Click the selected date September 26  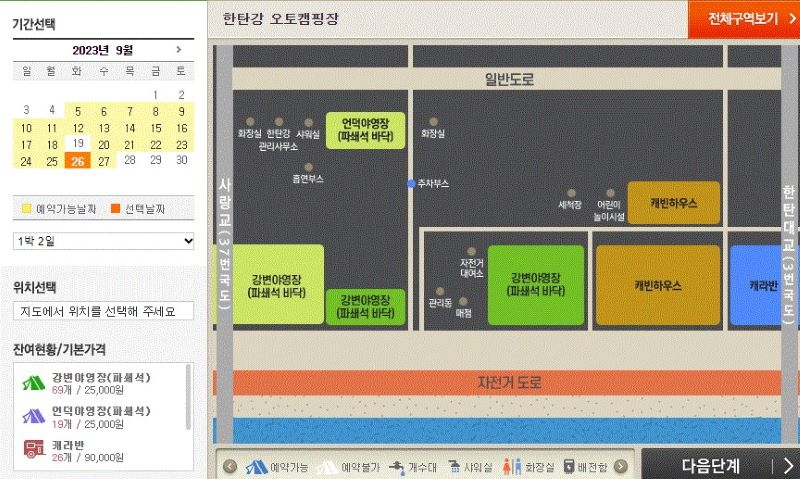coord(78,161)
